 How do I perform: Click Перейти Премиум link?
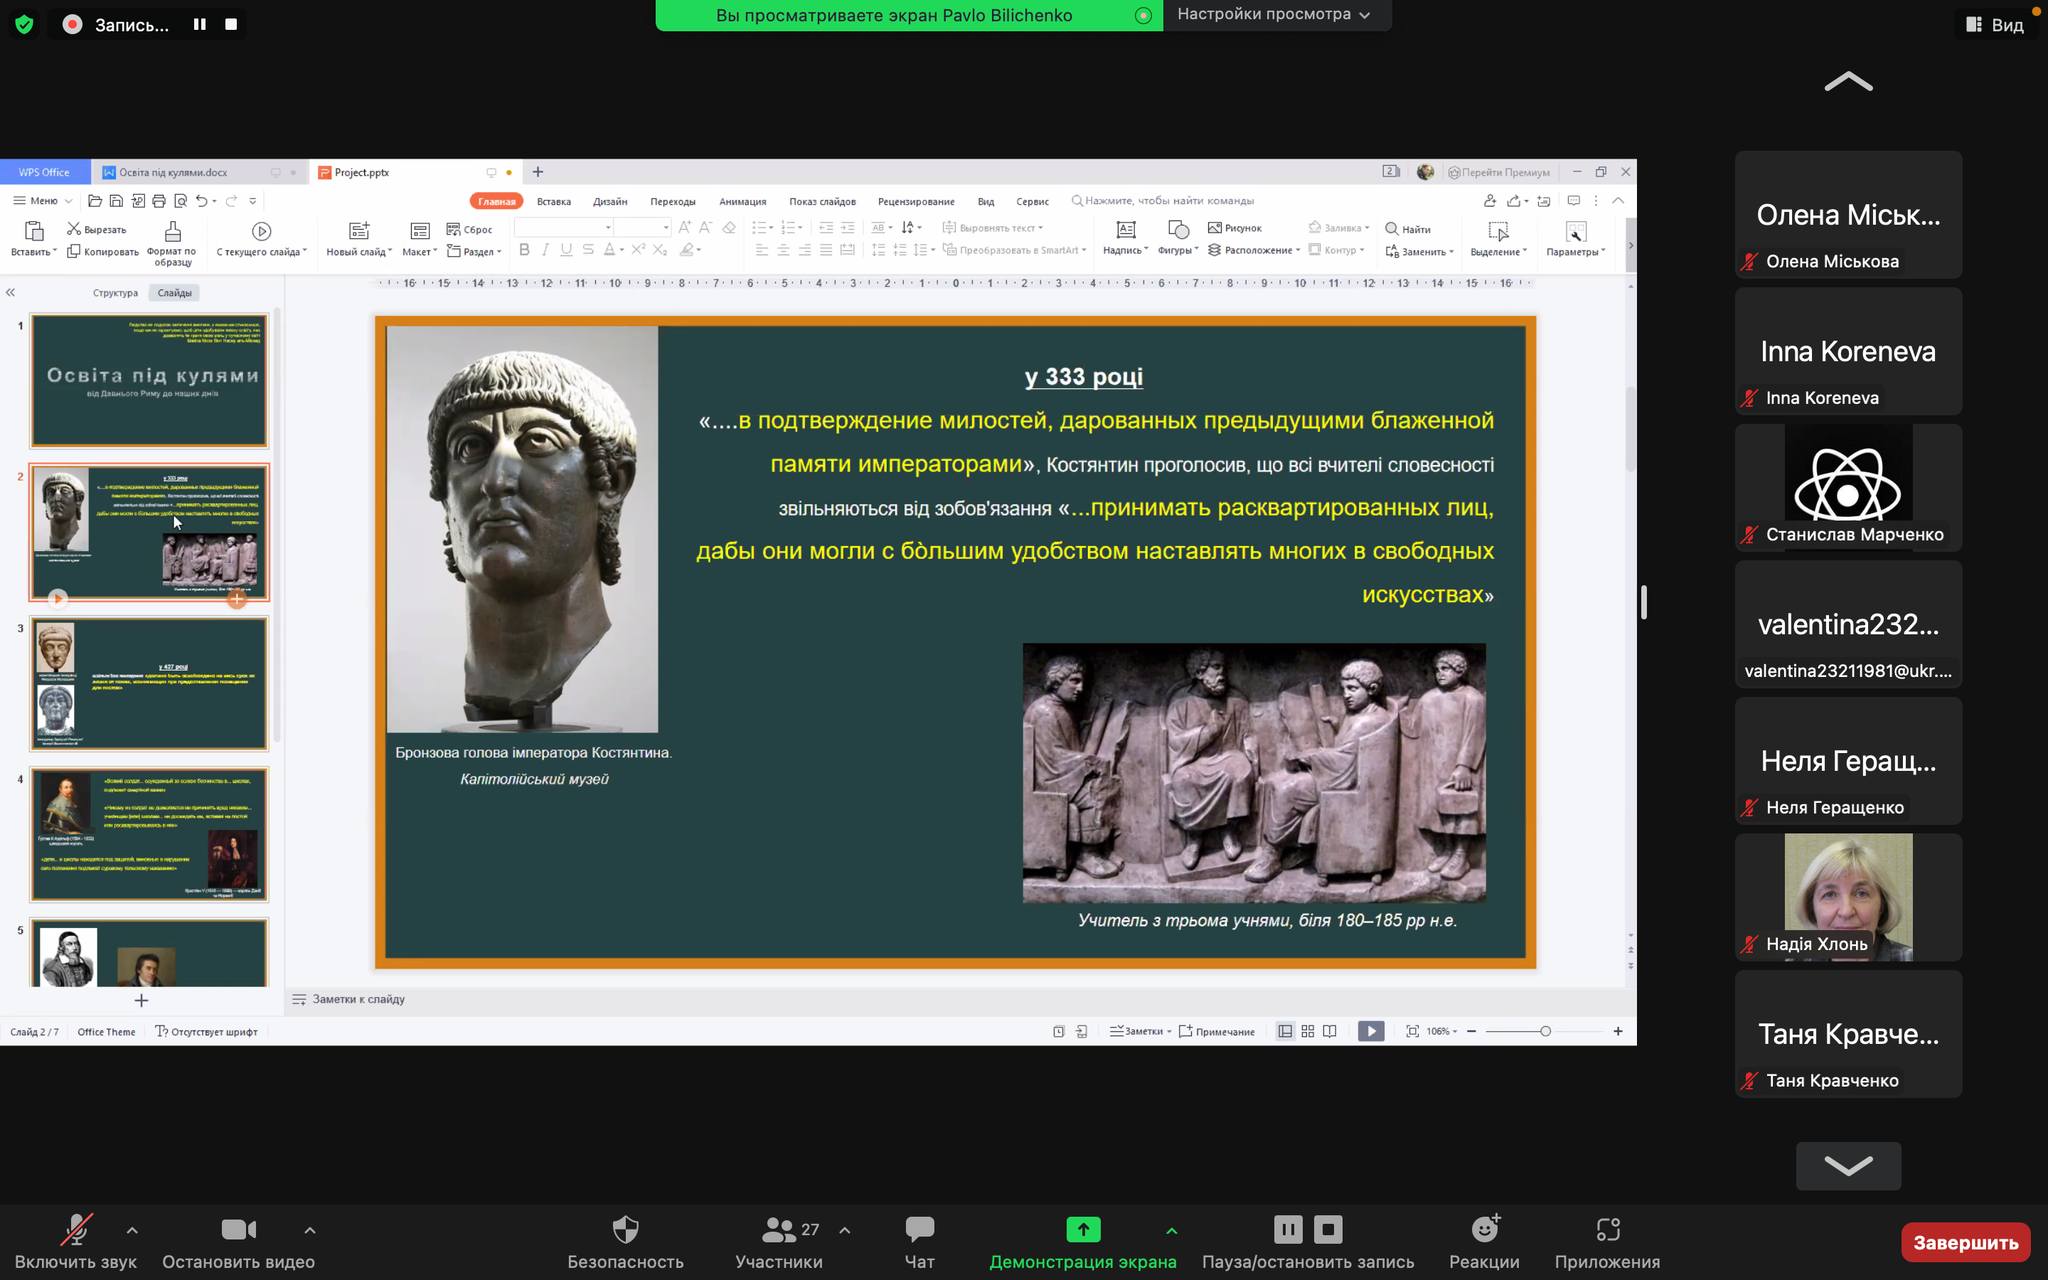pyautogui.click(x=1499, y=172)
